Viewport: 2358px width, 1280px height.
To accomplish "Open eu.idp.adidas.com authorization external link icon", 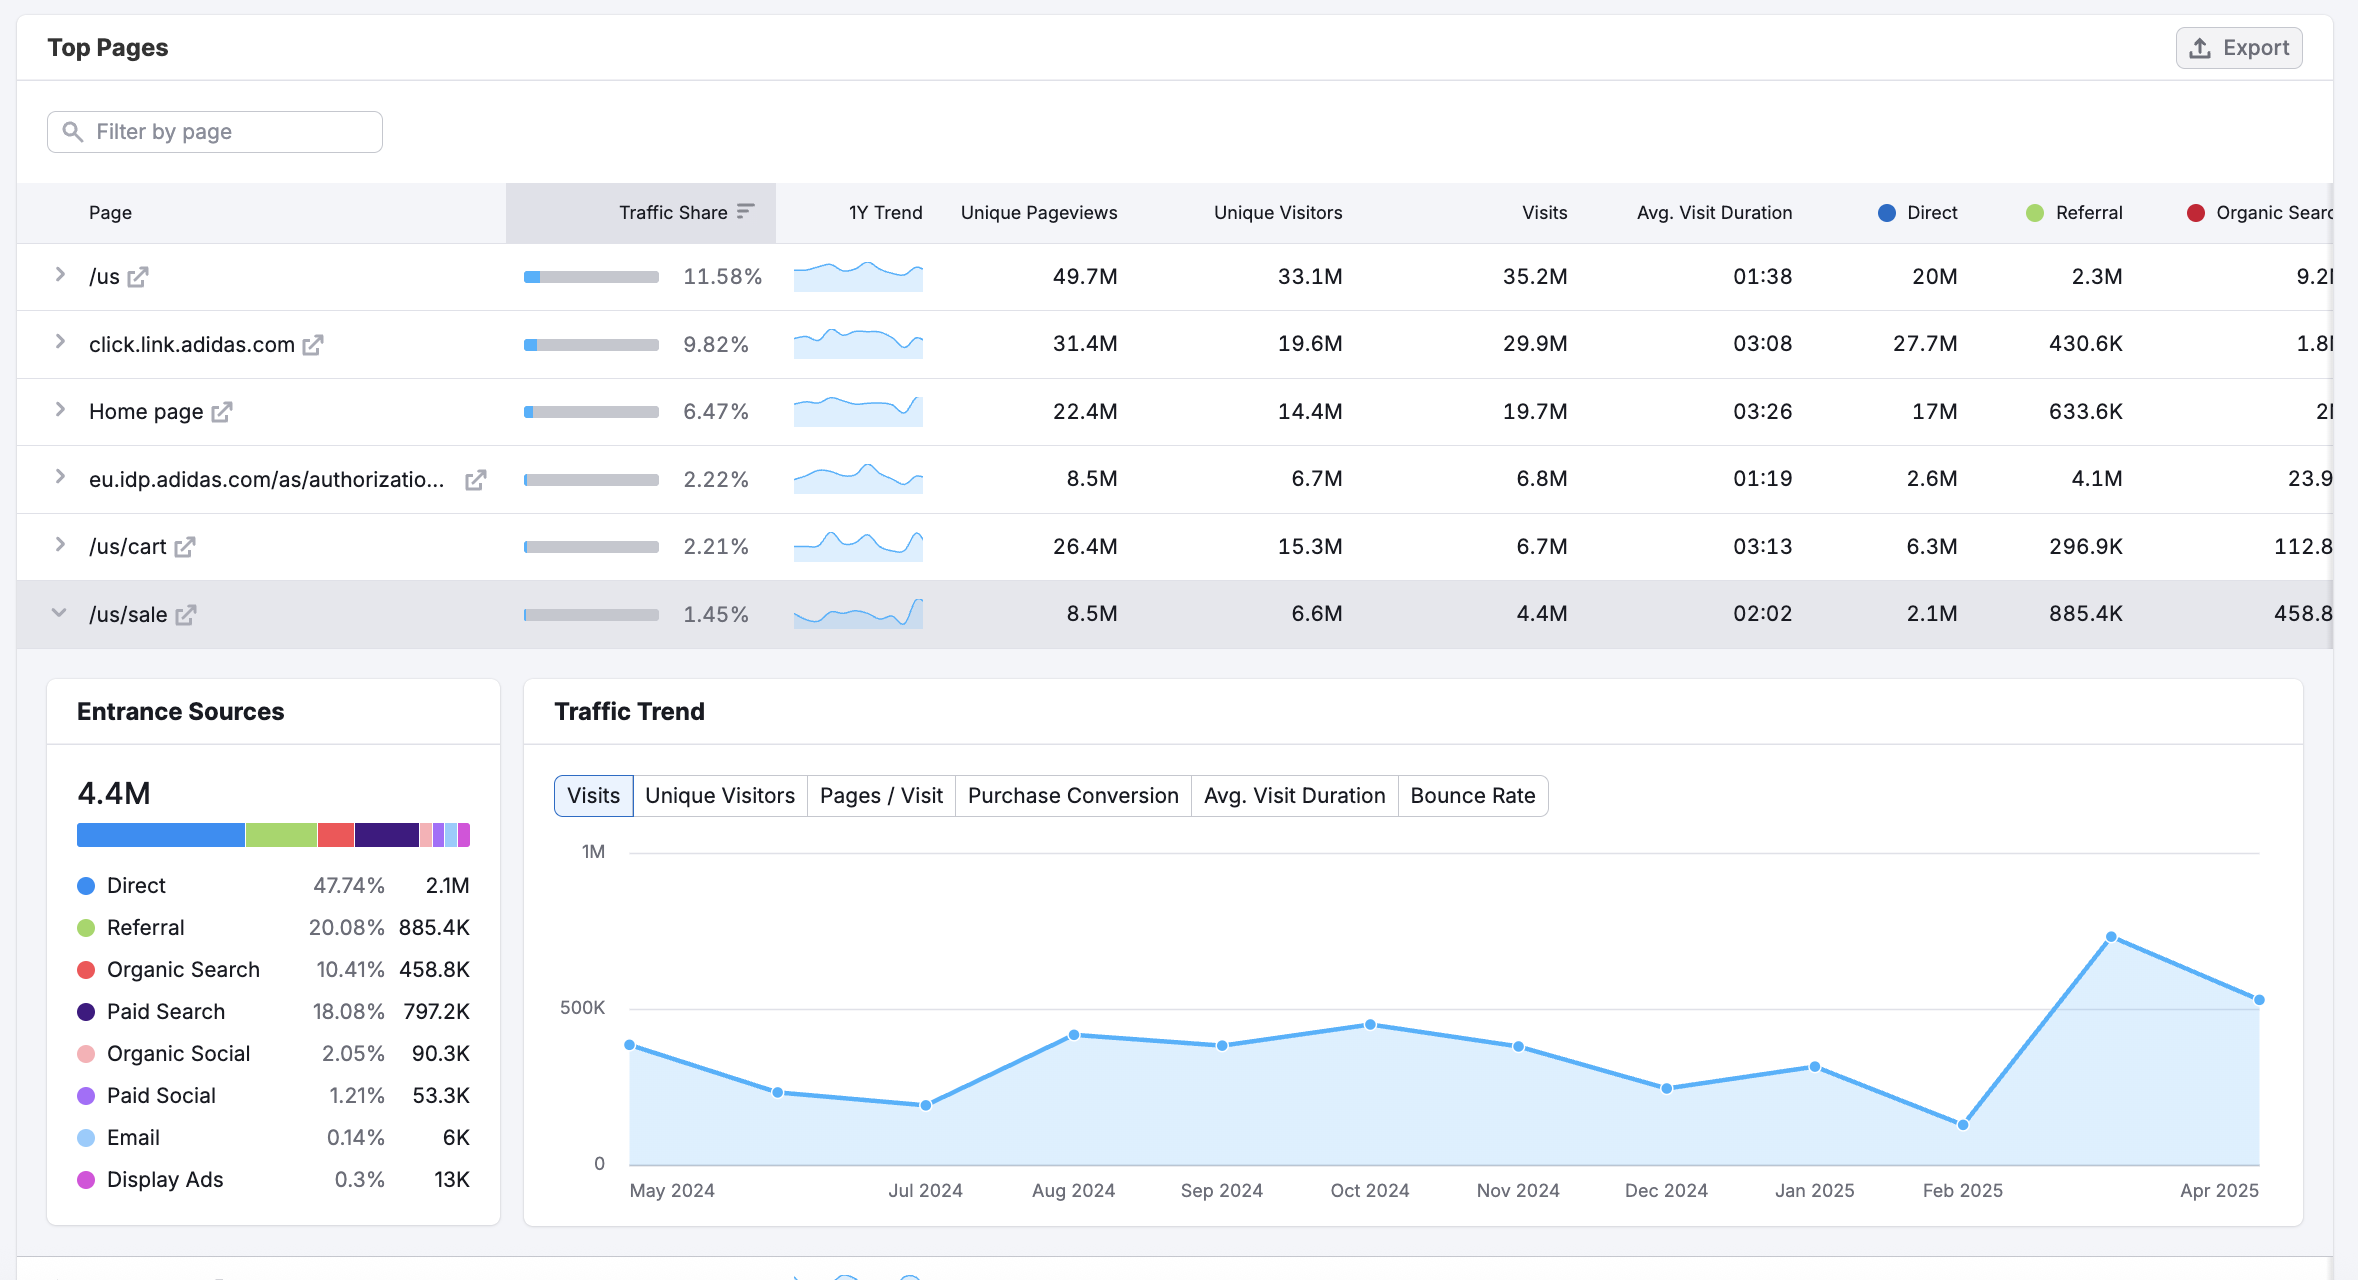I will tap(476, 480).
